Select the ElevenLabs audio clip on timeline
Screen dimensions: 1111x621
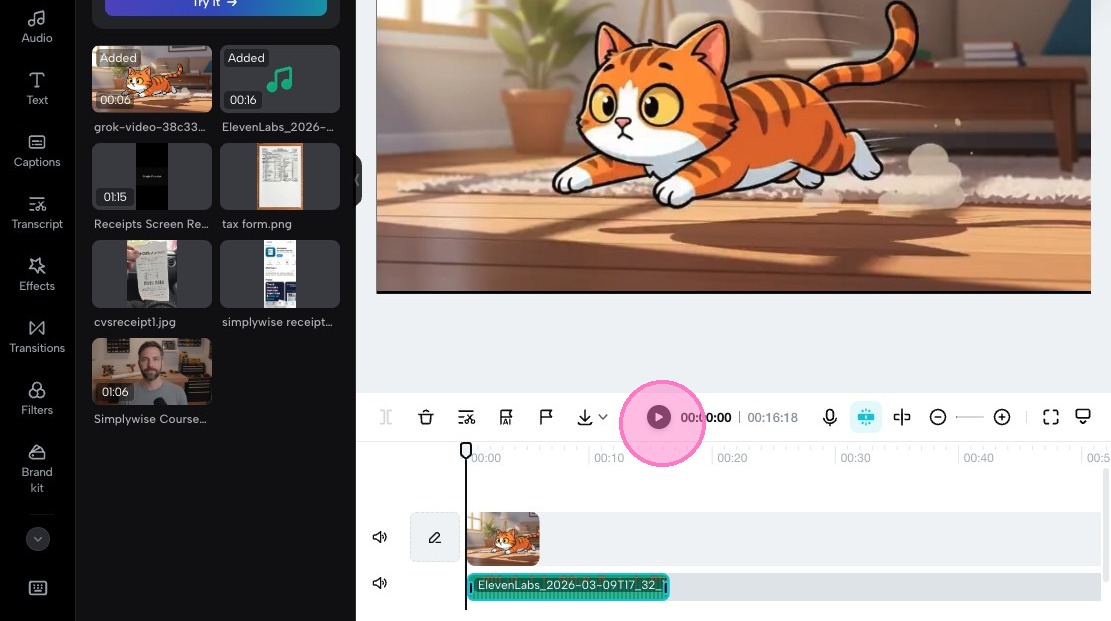(568, 587)
